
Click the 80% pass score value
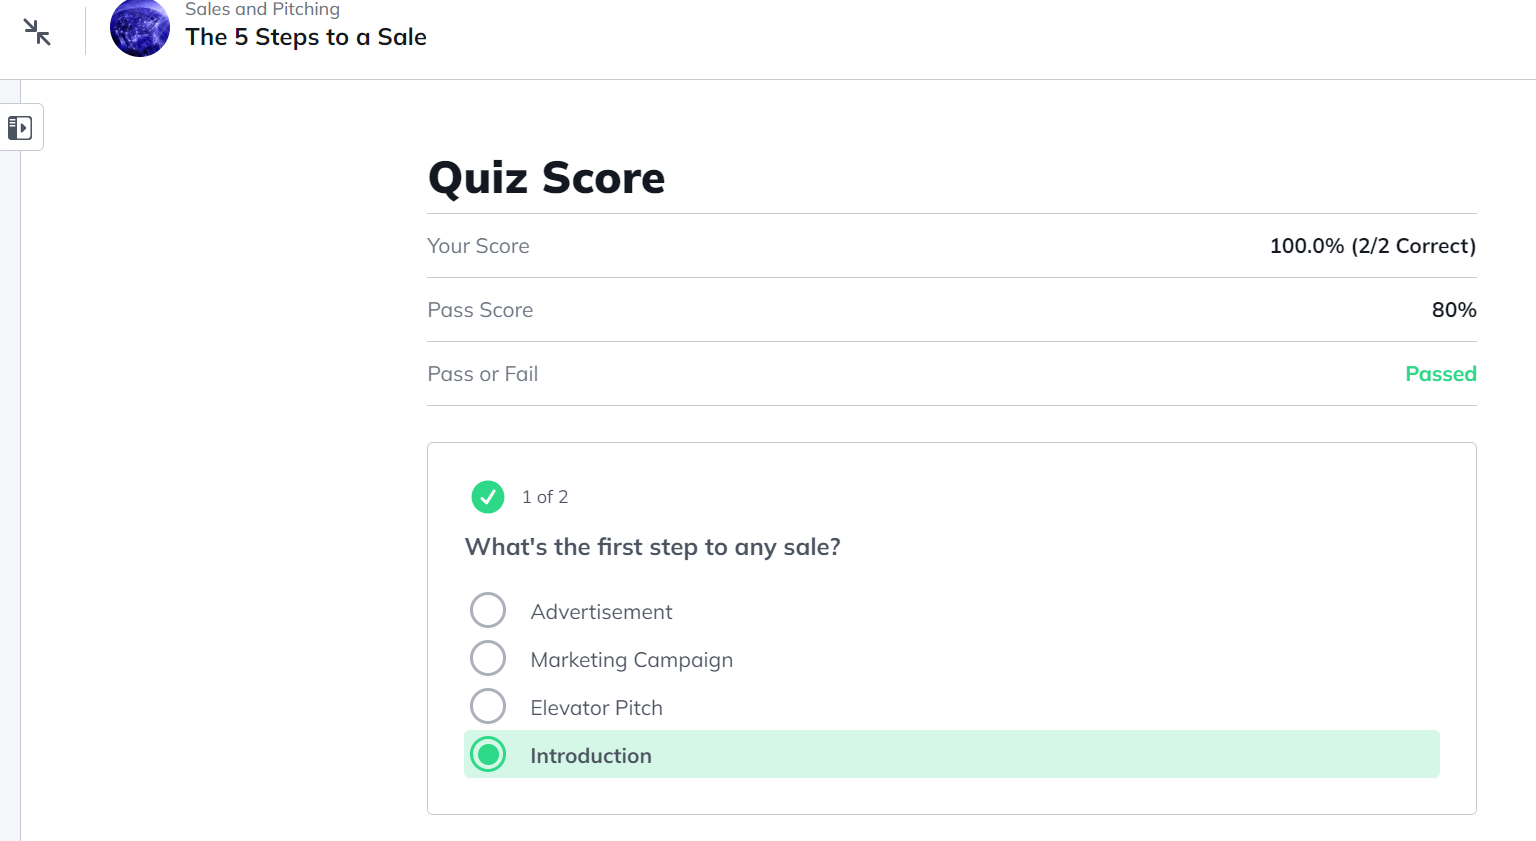click(1453, 310)
